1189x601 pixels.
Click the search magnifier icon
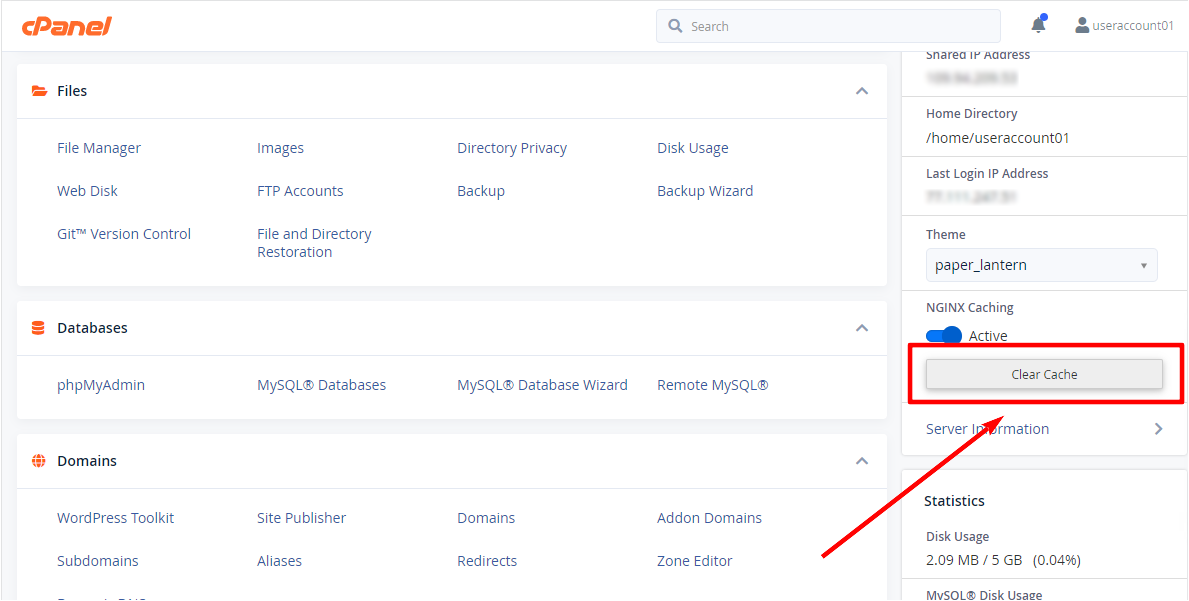[x=675, y=26]
